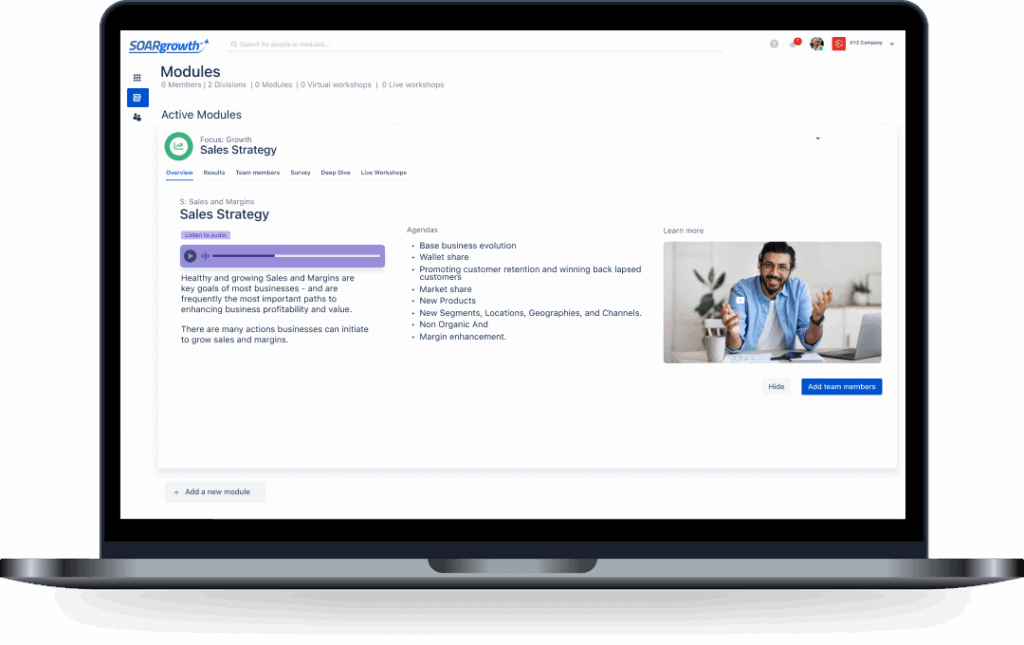This screenshot has height=645, width=1024.
Task: Collapse the Sales Strategy module card
Action: pyautogui.click(x=818, y=138)
